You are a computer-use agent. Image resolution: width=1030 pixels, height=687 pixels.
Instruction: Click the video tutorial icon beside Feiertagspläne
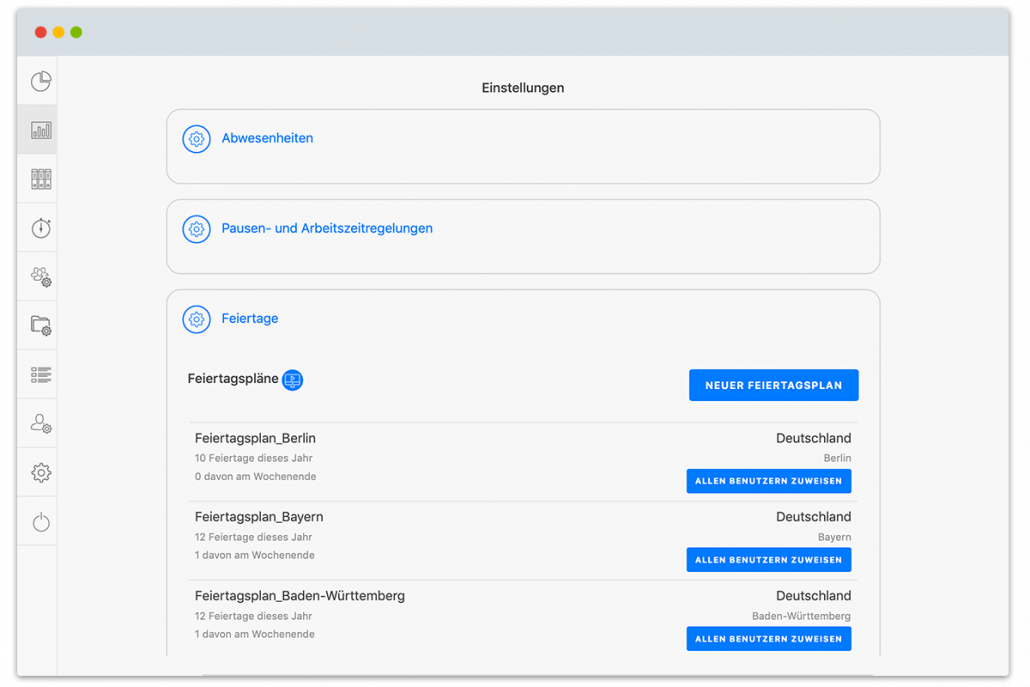click(292, 380)
